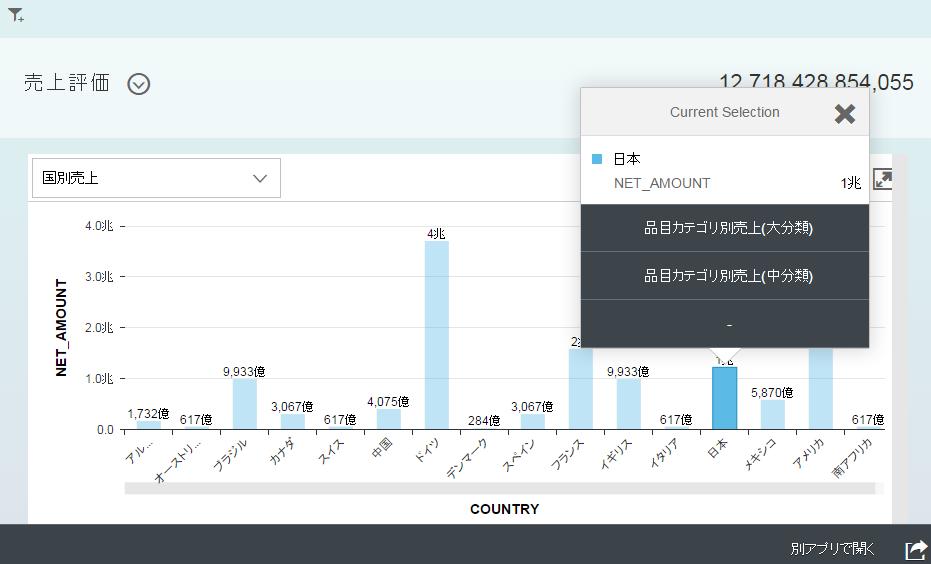The height and width of the screenshot is (564, 931).
Task: Click the イギリス bar labeled 9,933億
Action: pos(628,404)
